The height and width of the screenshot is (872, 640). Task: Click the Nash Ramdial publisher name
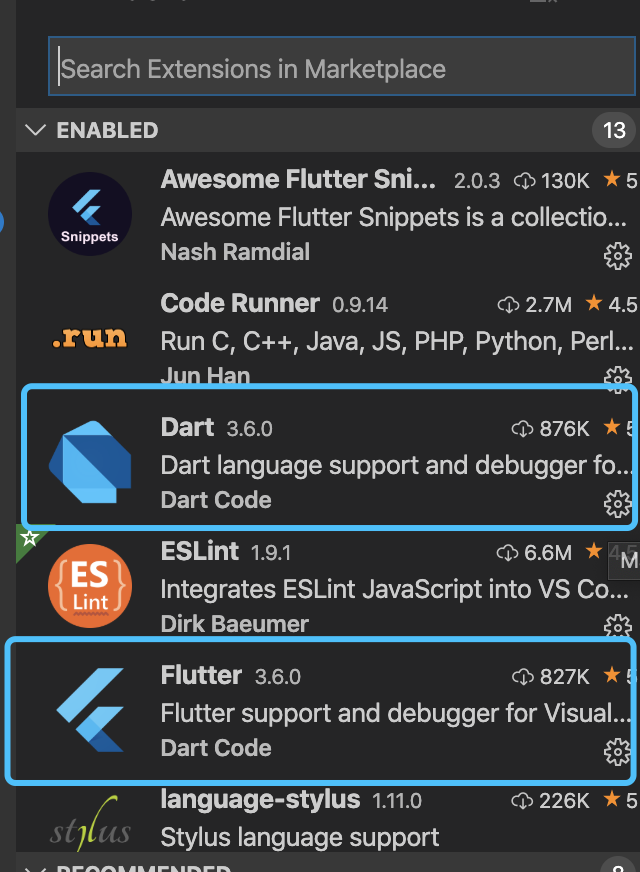235,252
